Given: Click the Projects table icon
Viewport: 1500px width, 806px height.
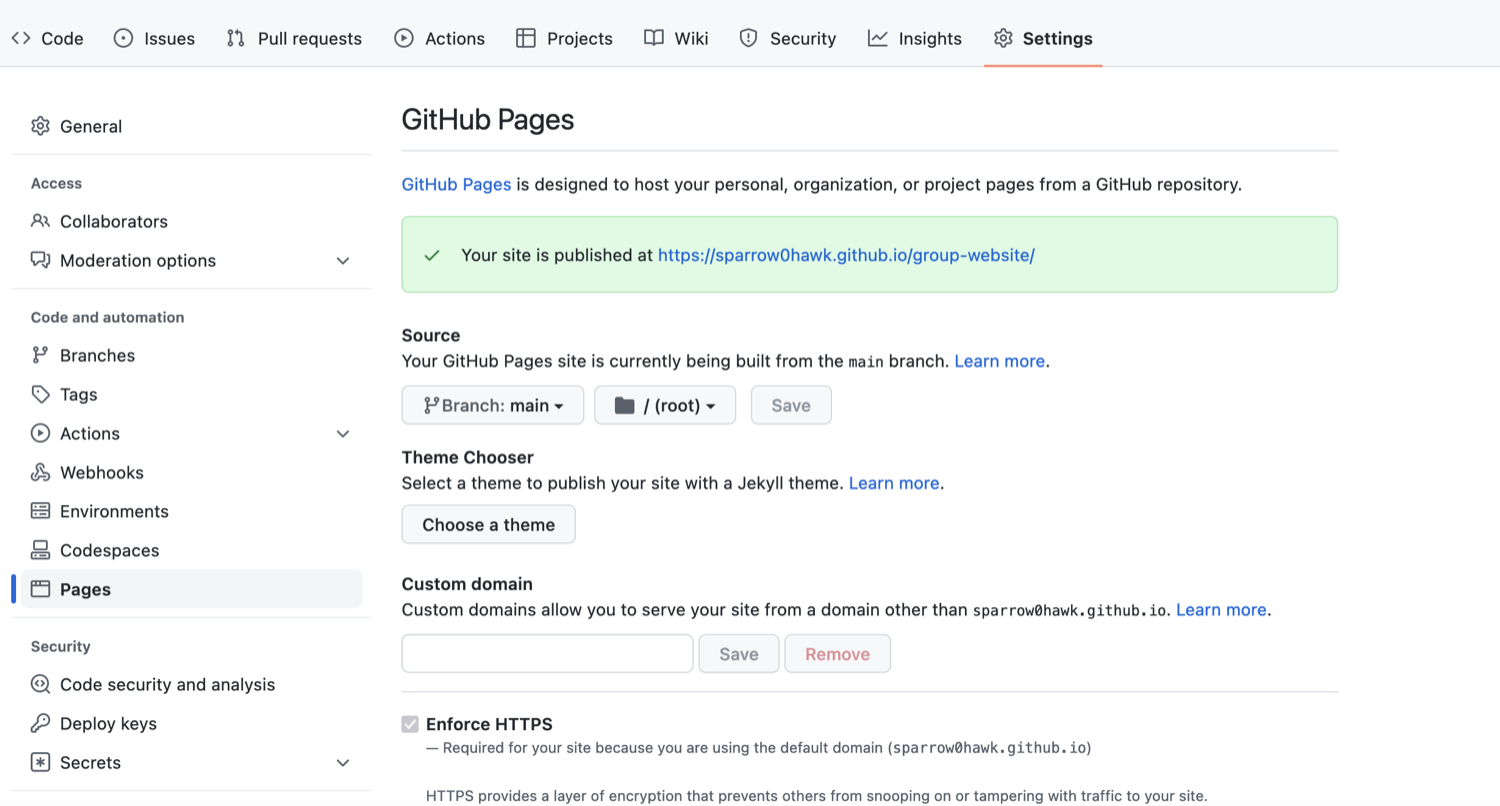Looking at the screenshot, I should [526, 38].
